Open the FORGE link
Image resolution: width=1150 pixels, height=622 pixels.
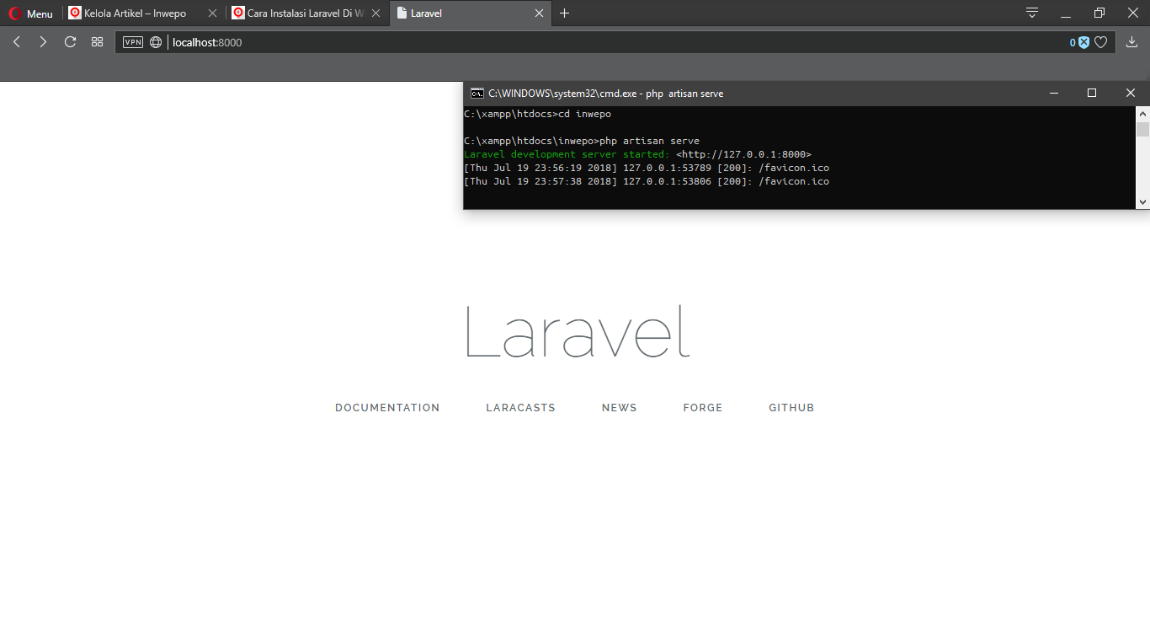point(703,408)
